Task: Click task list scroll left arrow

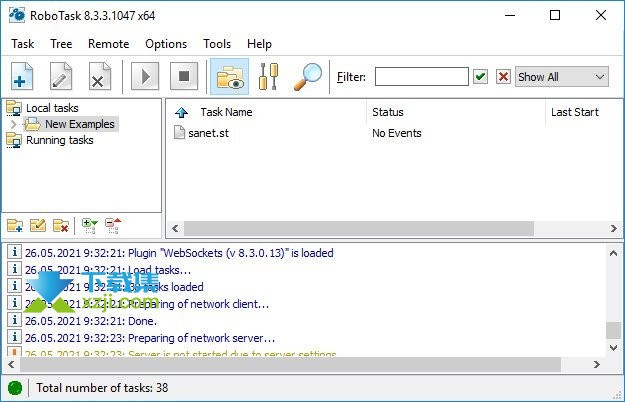Action: point(175,228)
